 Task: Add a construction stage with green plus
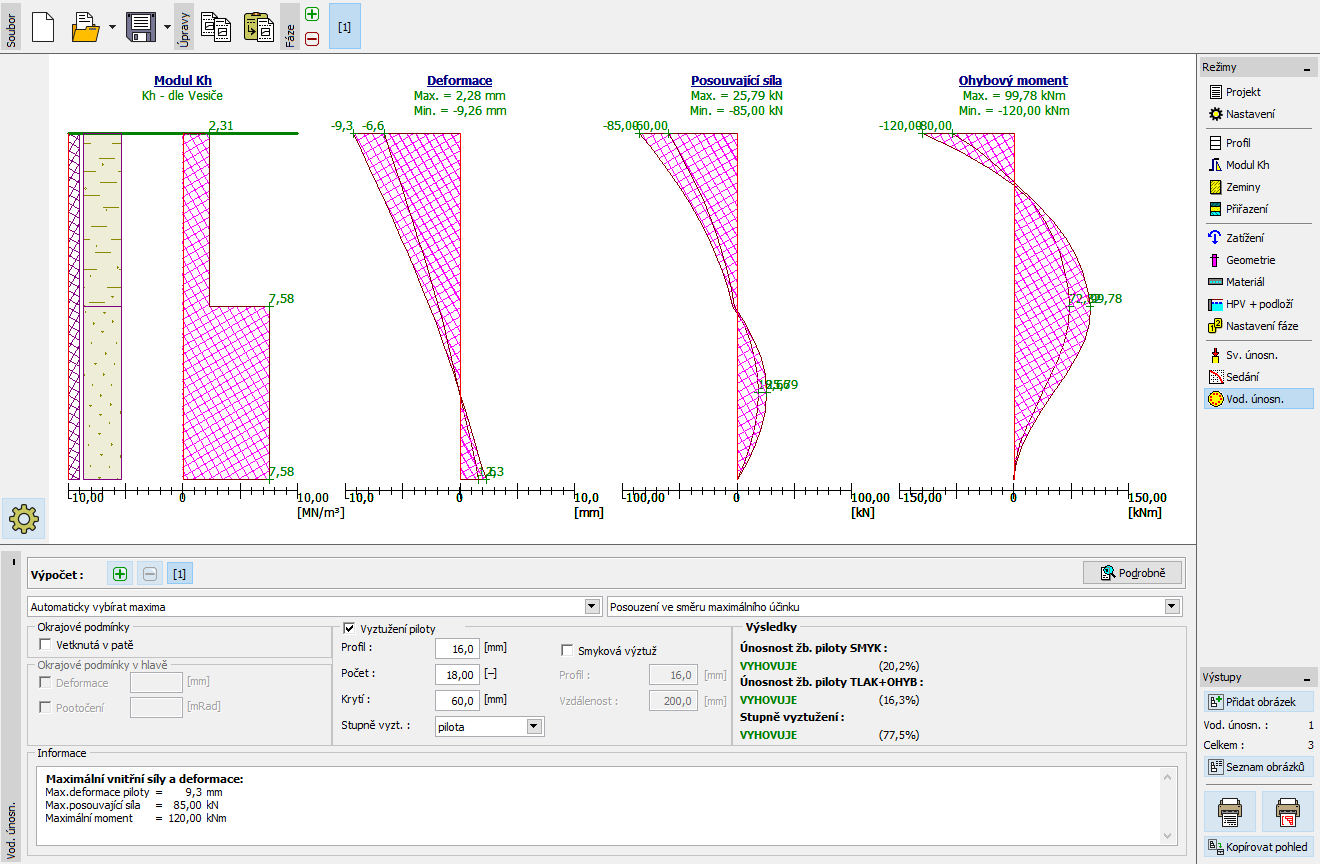pyautogui.click(x=312, y=15)
